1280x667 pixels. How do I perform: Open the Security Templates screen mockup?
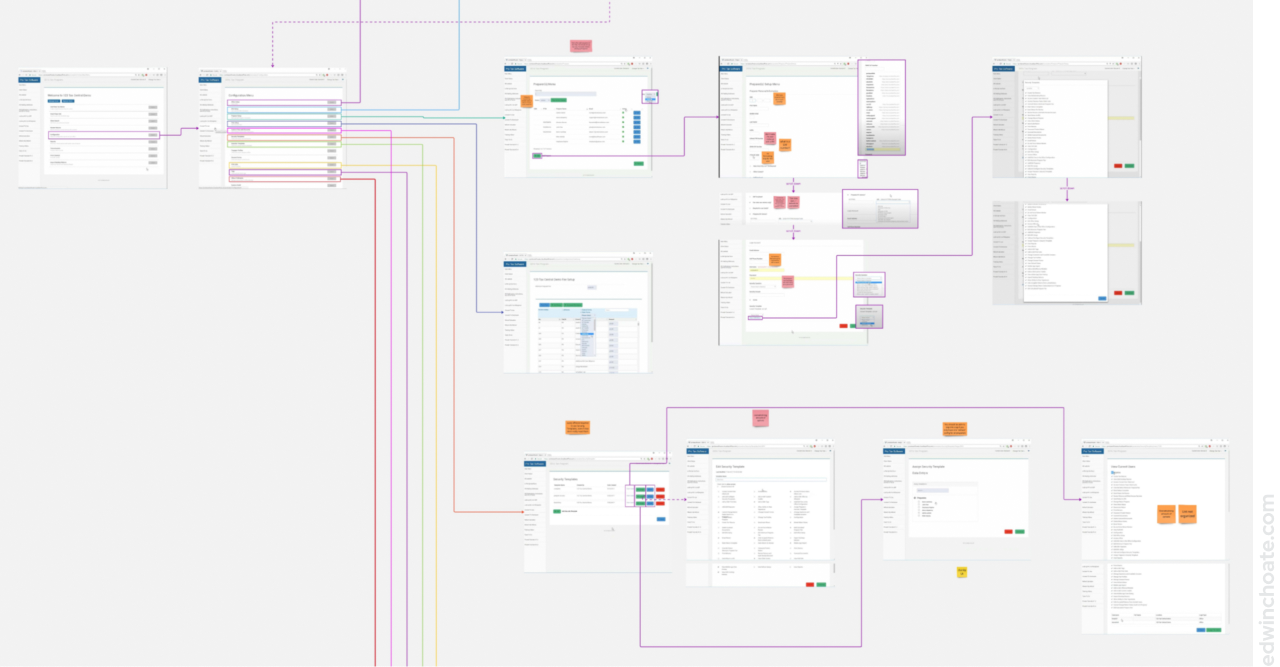[x=596, y=511]
